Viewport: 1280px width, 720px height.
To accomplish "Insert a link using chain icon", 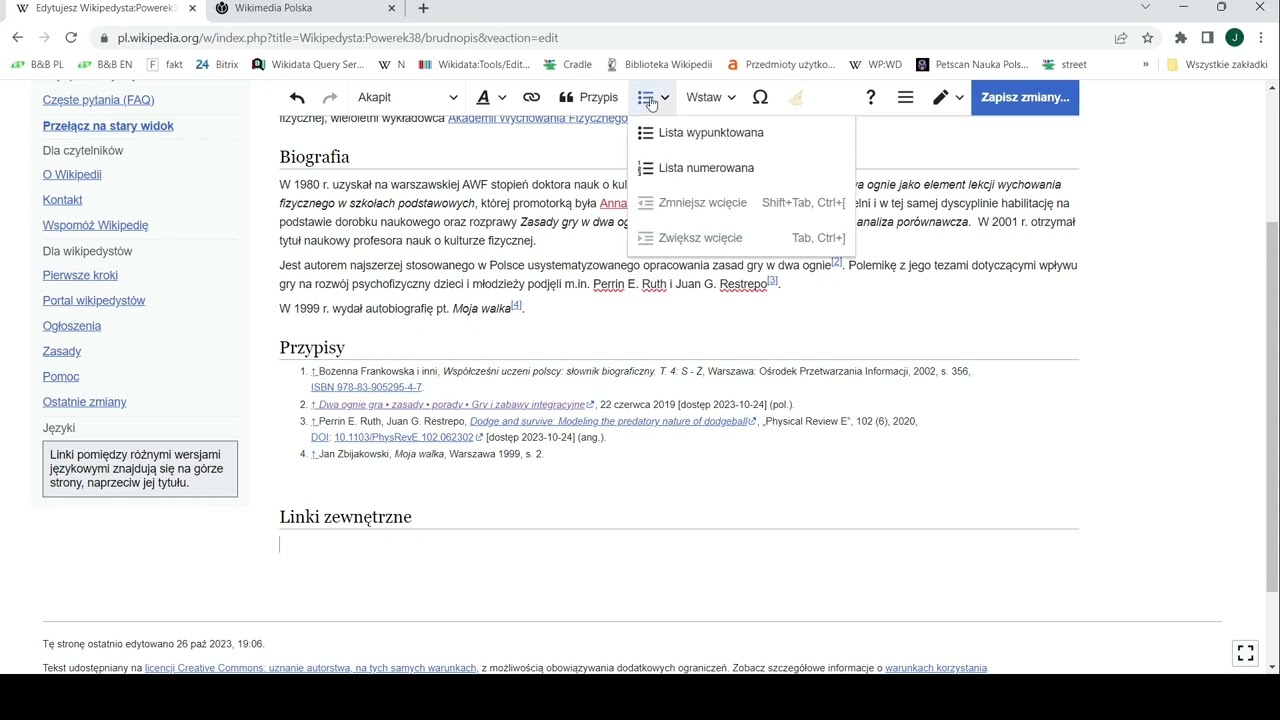I will click(531, 97).
